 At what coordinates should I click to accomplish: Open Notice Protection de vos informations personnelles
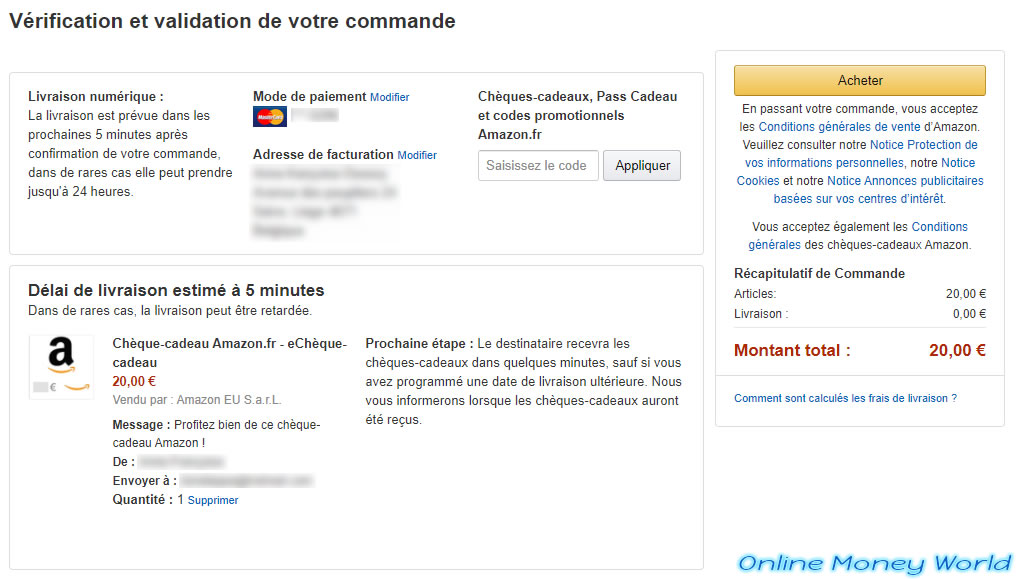[x=861, y=154]
